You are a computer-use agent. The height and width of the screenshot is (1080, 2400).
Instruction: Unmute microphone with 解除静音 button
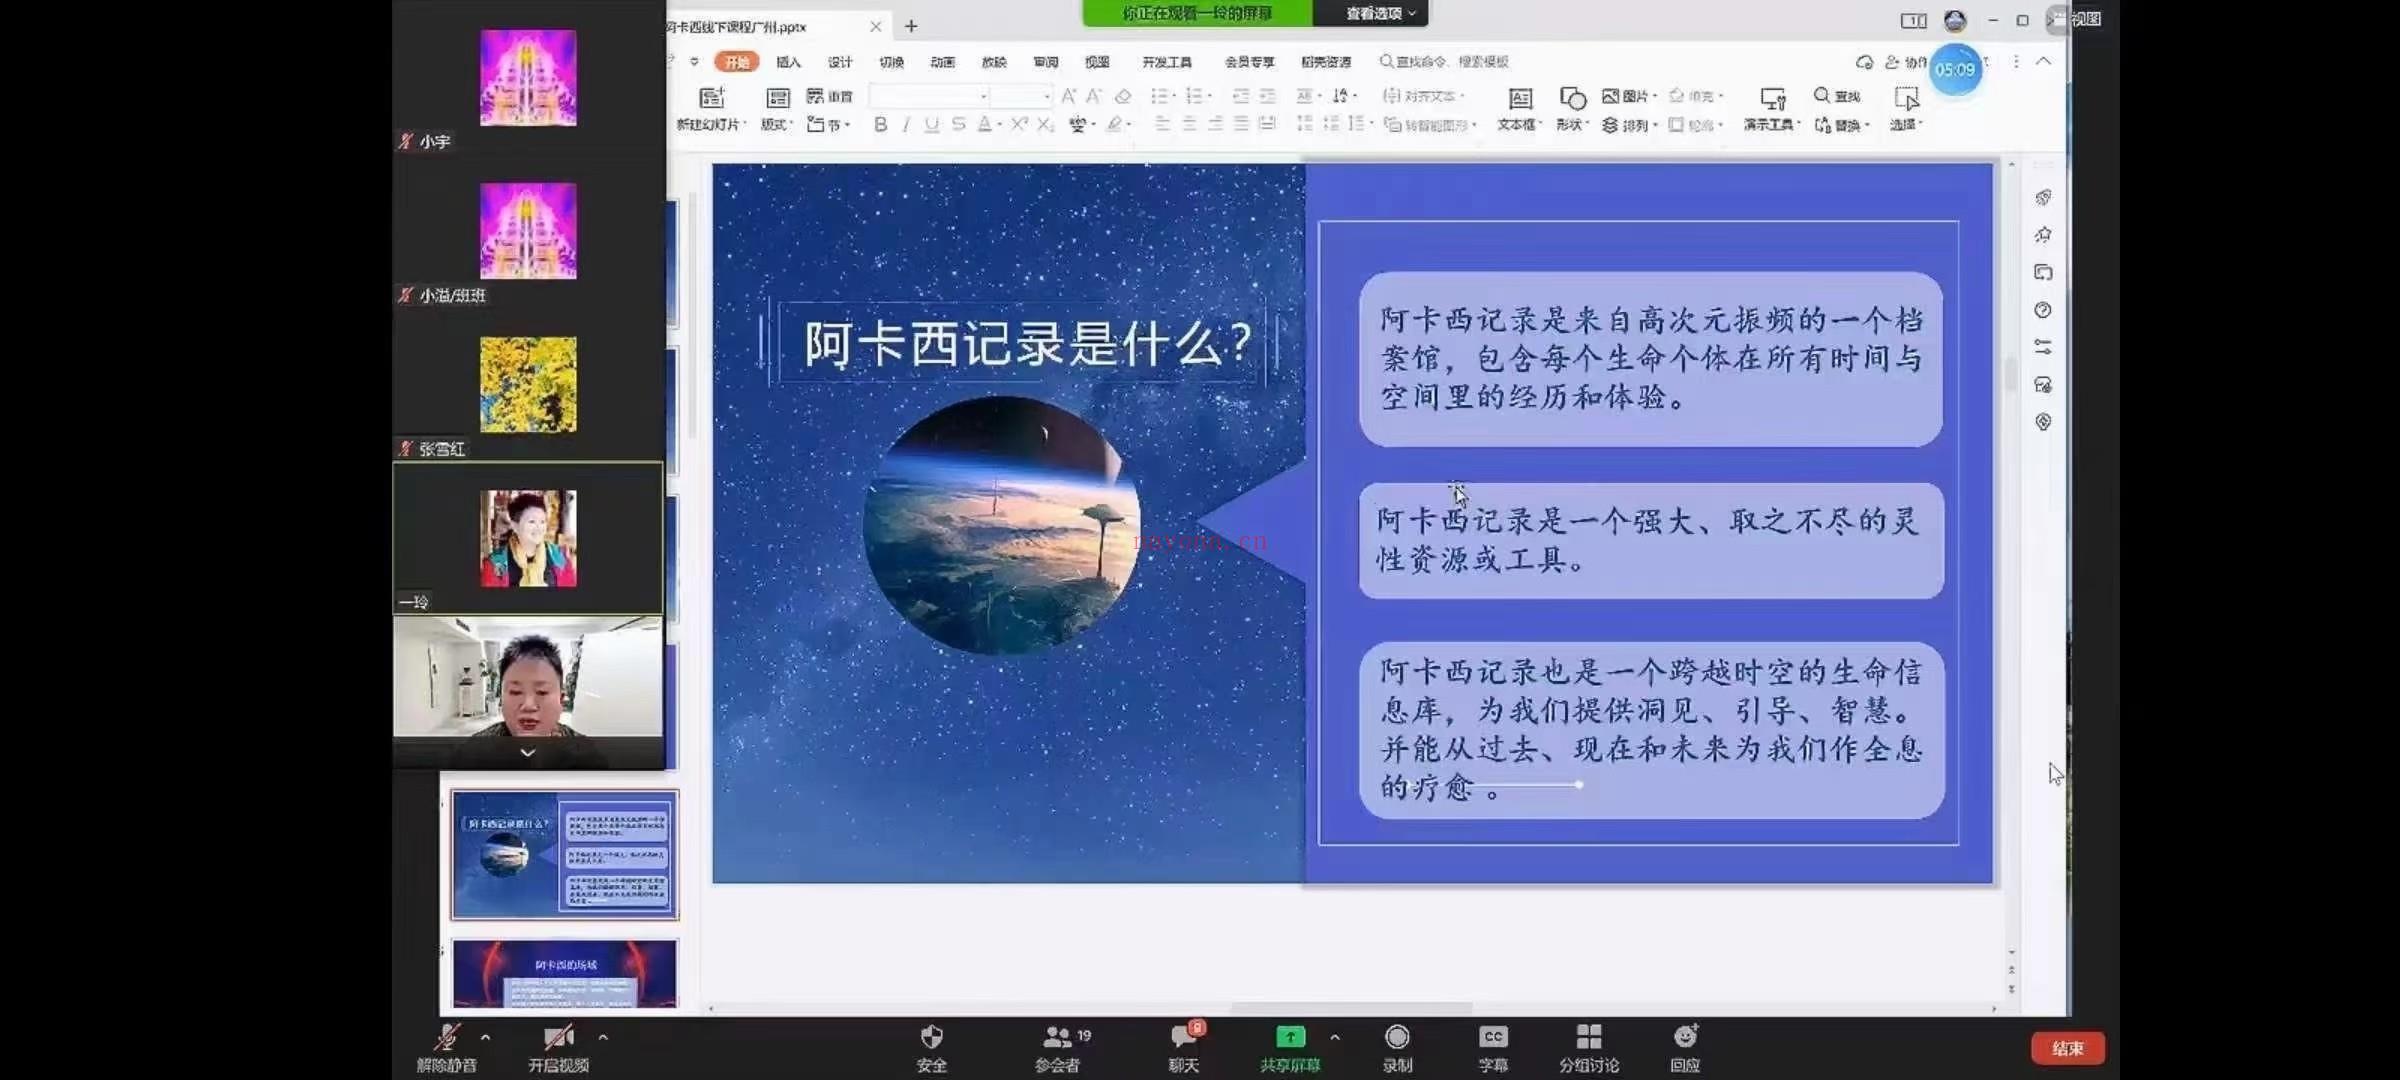446,1047
